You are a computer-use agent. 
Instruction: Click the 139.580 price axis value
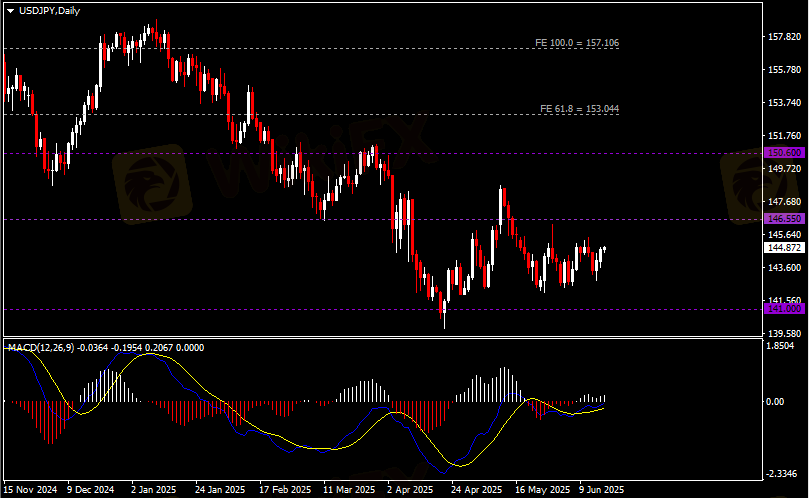point(785,334)
